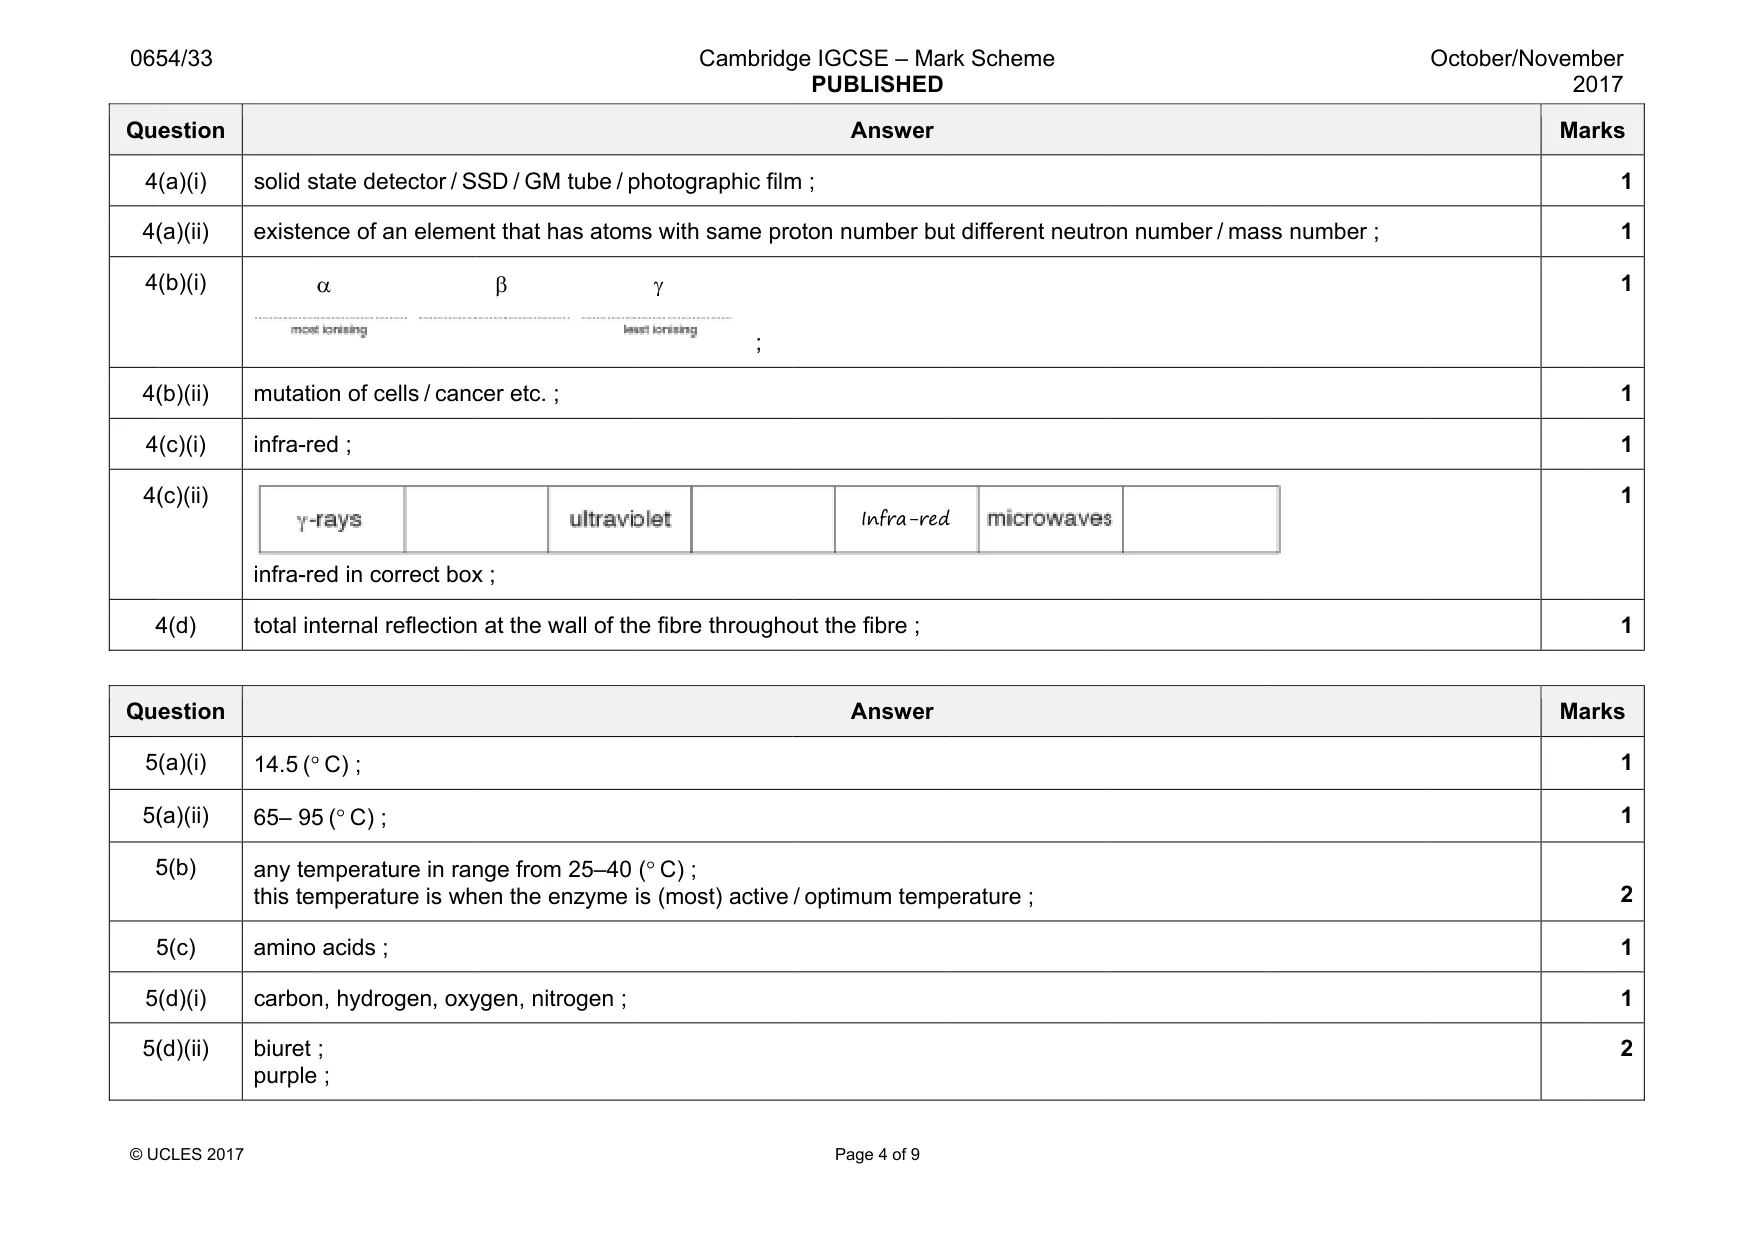Select the 'carbon, hydrogen, oxygen, nitrogen' answer
The image size is (1755, 1240).
pyautogui.click(x=440, y=999)
